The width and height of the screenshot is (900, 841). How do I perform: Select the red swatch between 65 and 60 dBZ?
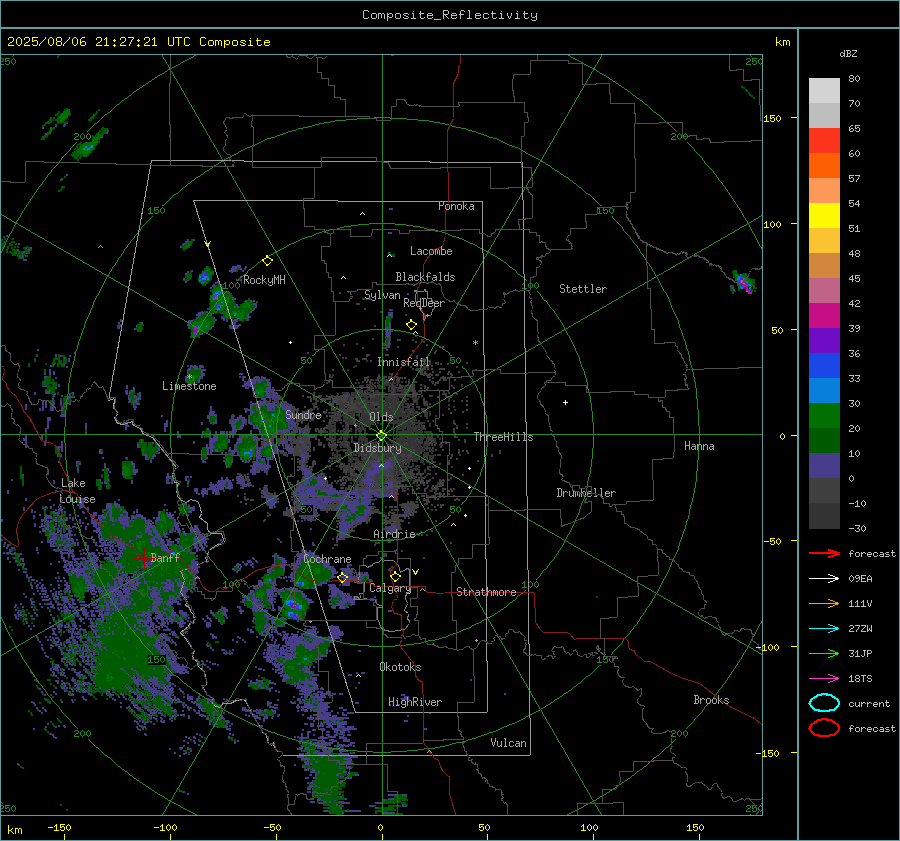[824, 140]
